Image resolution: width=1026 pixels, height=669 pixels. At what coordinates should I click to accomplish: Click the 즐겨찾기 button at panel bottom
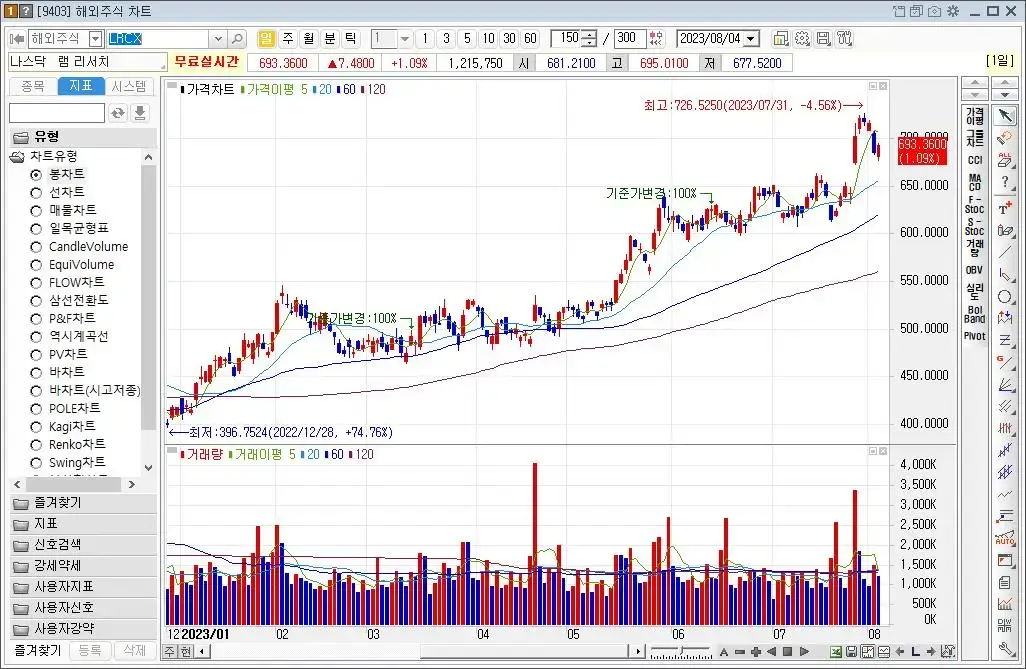pos(37,651)
